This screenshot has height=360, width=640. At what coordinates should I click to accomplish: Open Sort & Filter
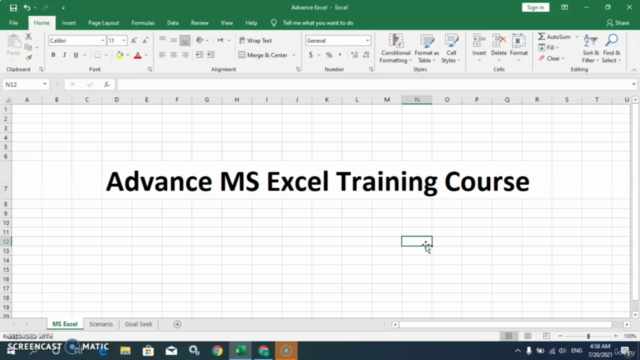(591, 49)
